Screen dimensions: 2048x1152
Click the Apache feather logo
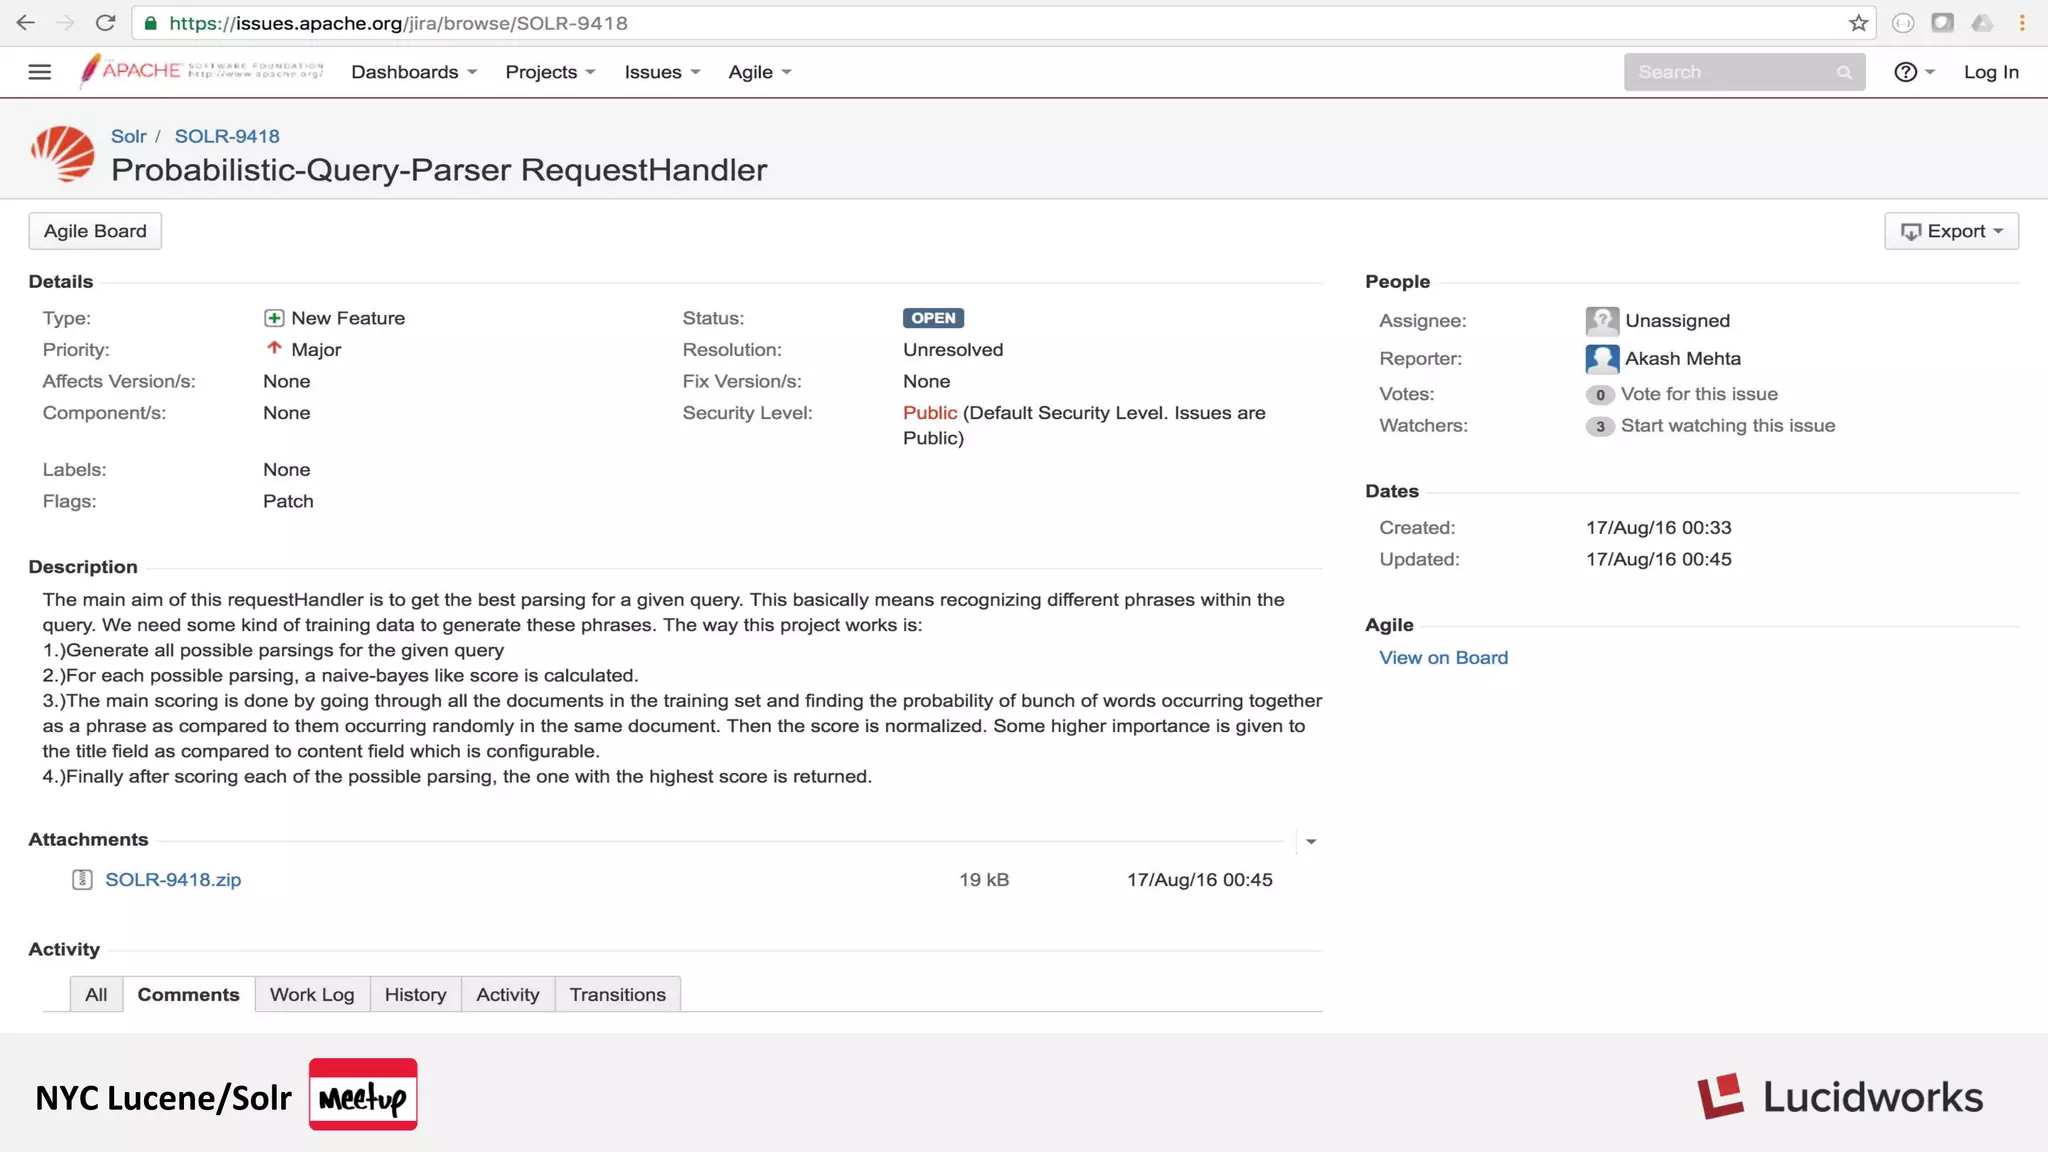click(x=91, y=71)
